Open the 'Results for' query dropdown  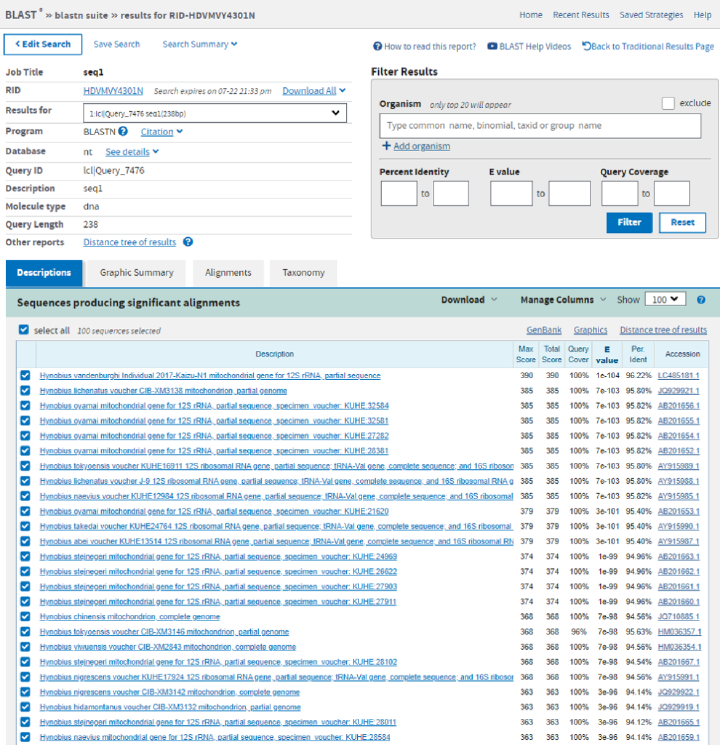pyautogui.click(x=214, y=113)
